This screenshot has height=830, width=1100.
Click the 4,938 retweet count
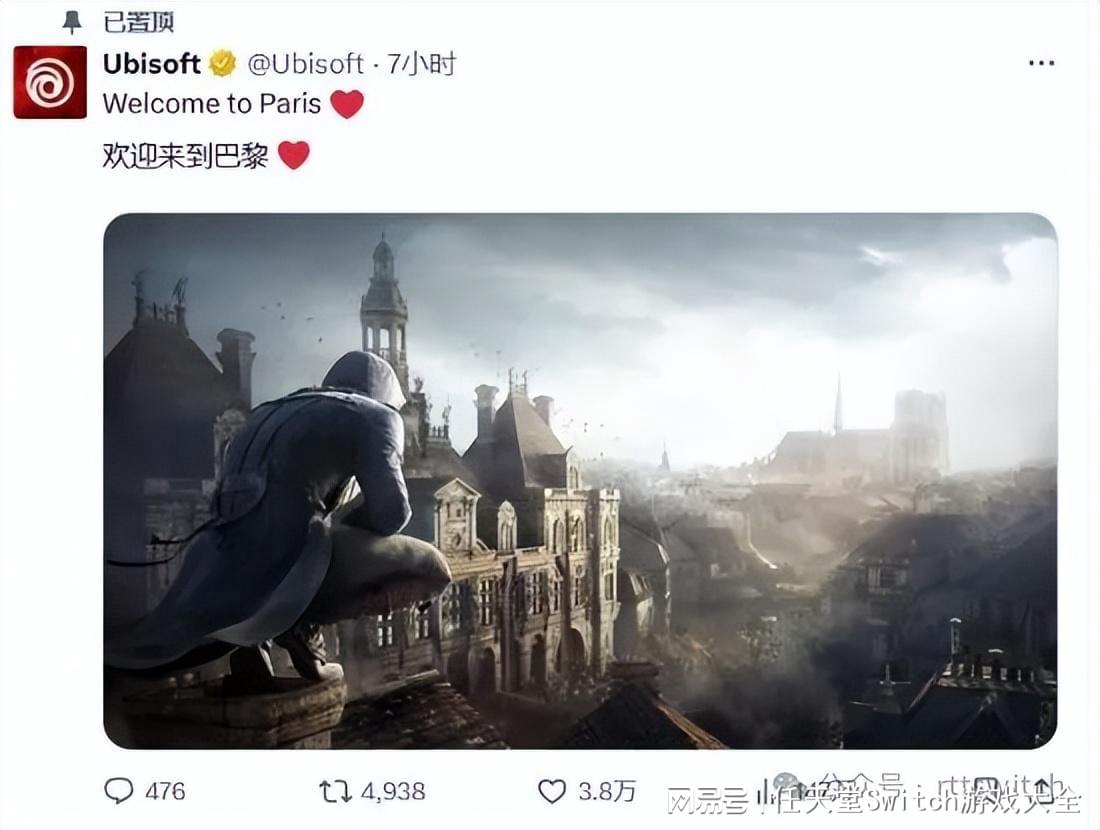click(393, 791)
